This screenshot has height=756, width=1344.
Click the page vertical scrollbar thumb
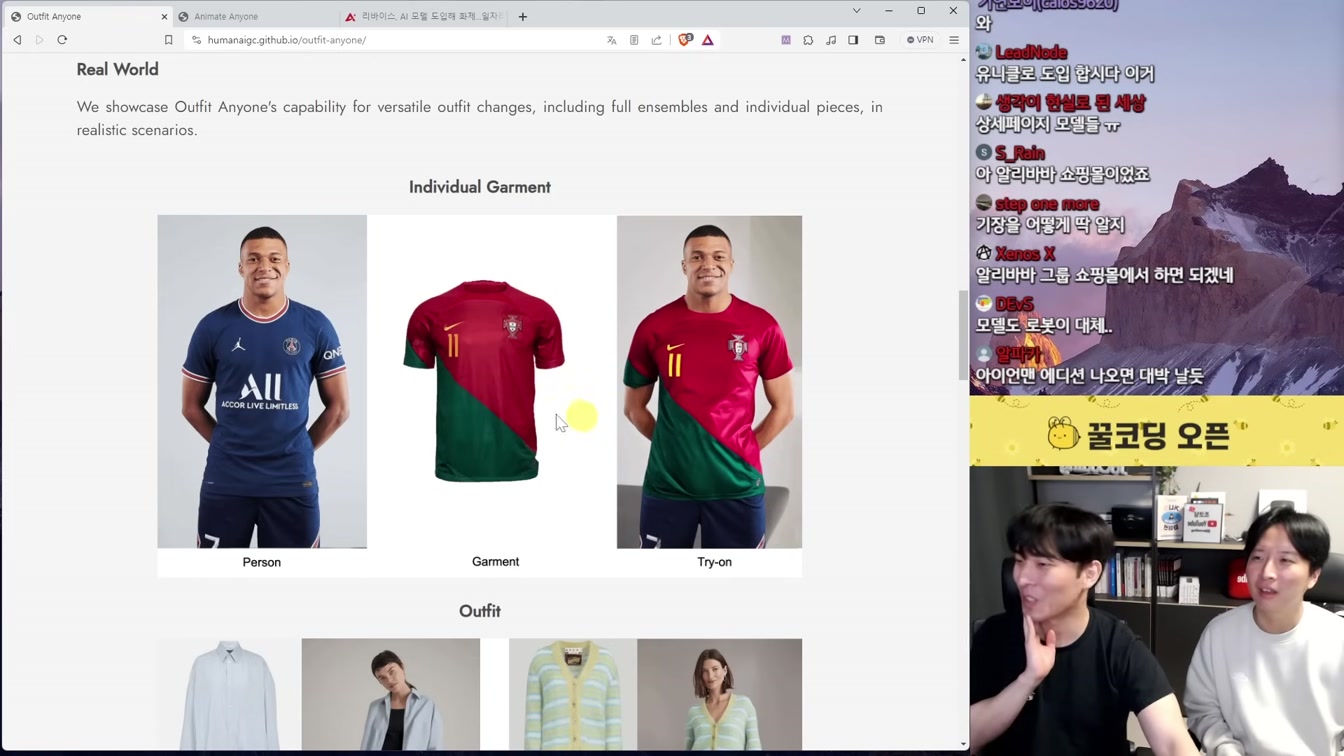point(963,335)
